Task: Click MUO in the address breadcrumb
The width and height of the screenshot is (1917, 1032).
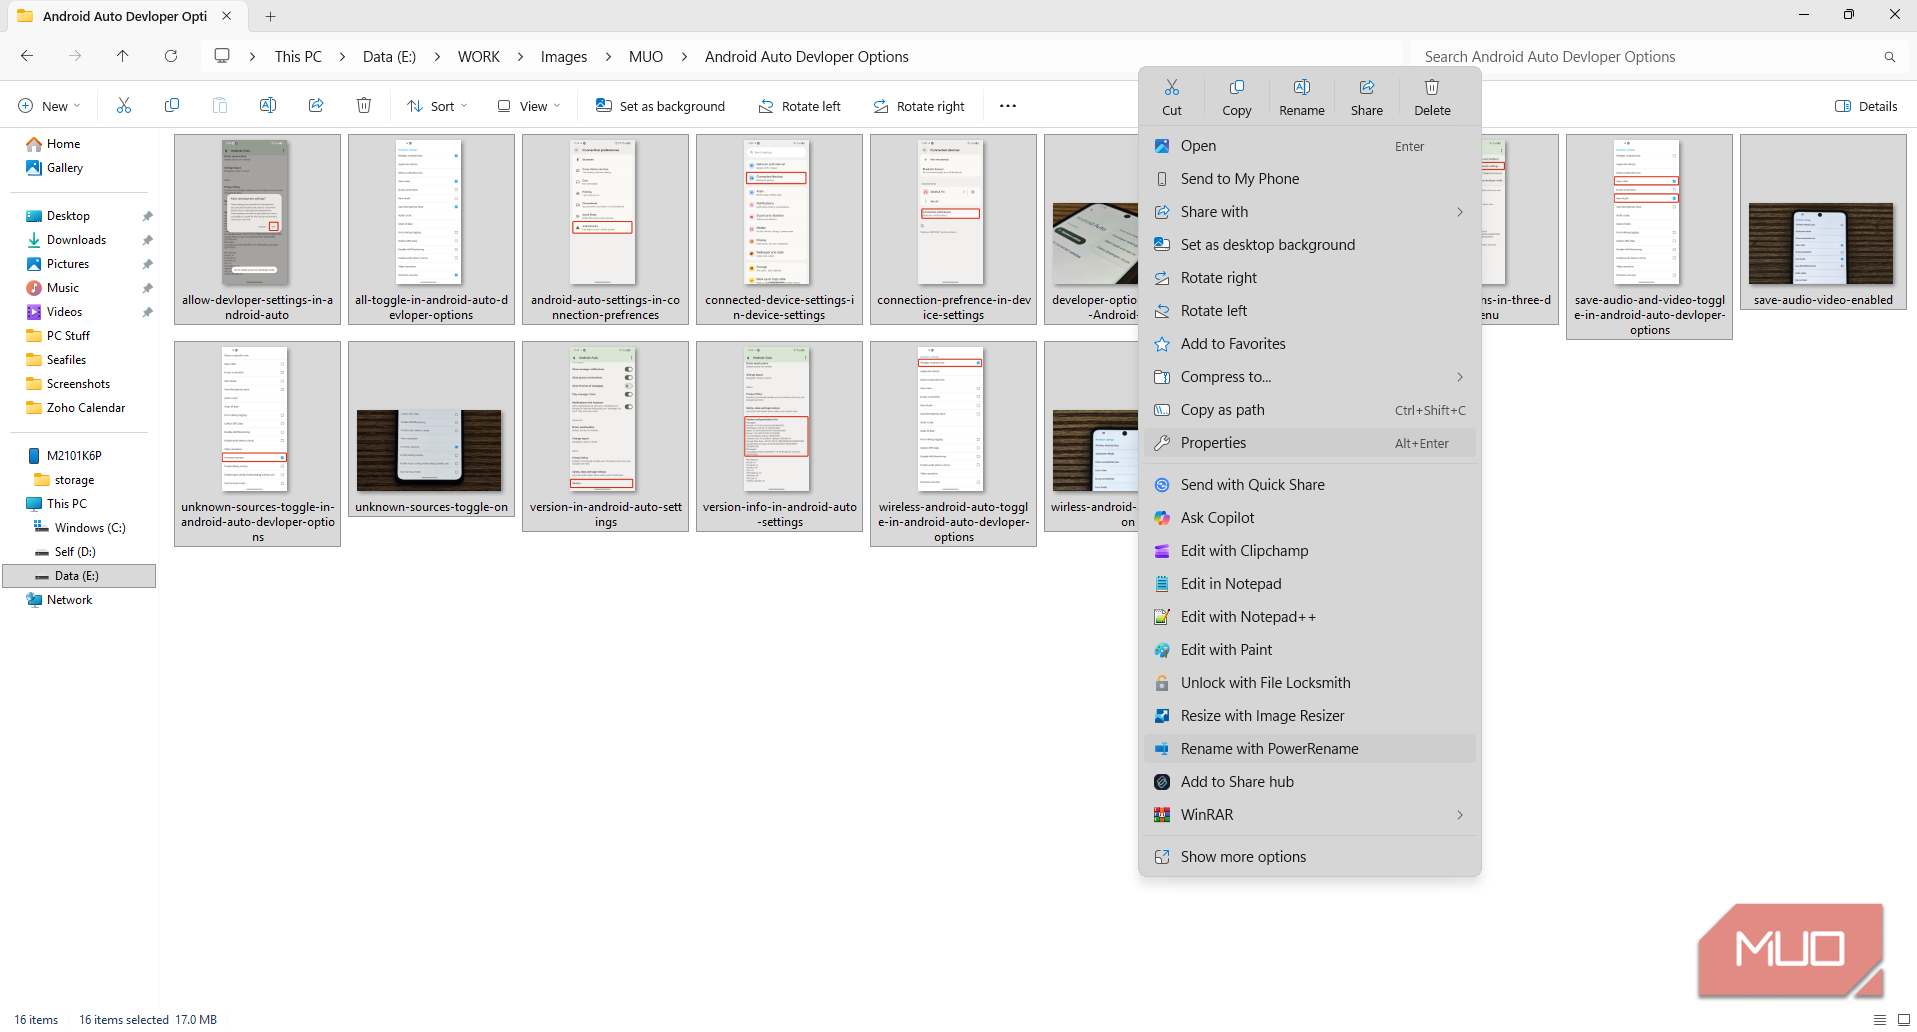Action: (646, 57)
